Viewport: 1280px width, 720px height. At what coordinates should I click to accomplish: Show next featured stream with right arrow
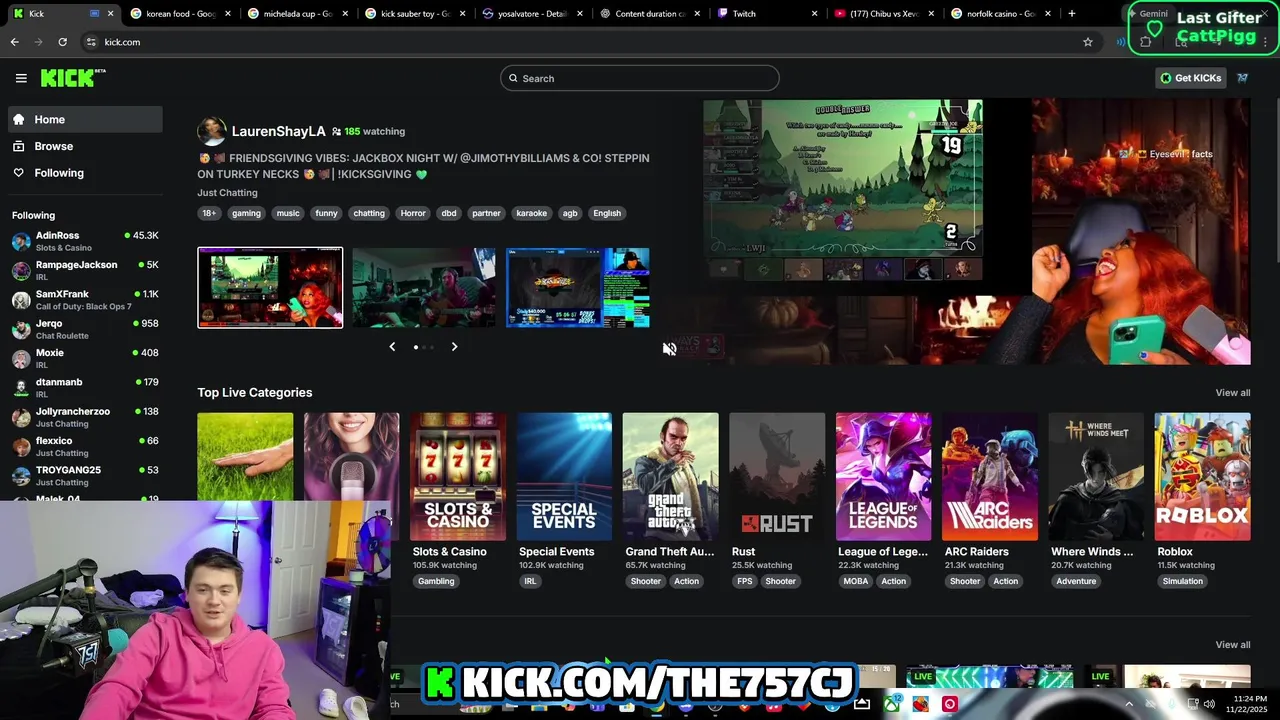coord(454,347)
